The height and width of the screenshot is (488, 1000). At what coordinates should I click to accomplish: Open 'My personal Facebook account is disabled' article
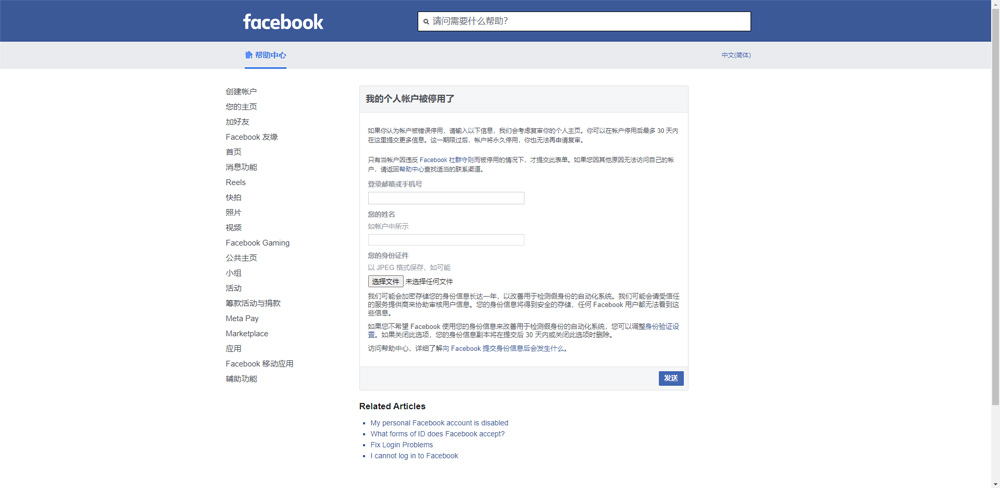coord(439,423)
